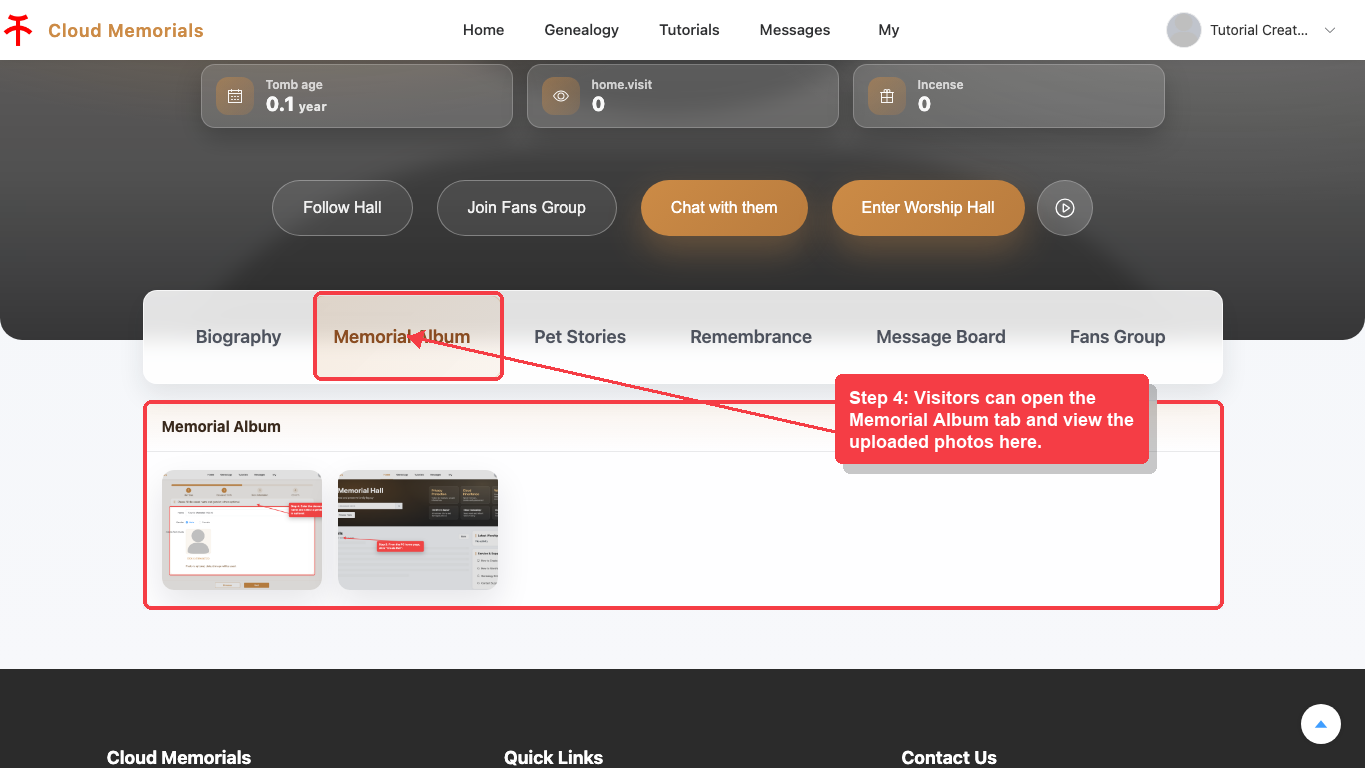
Task: Switch to the Message Board tab
Action: (x=941, y=337)
